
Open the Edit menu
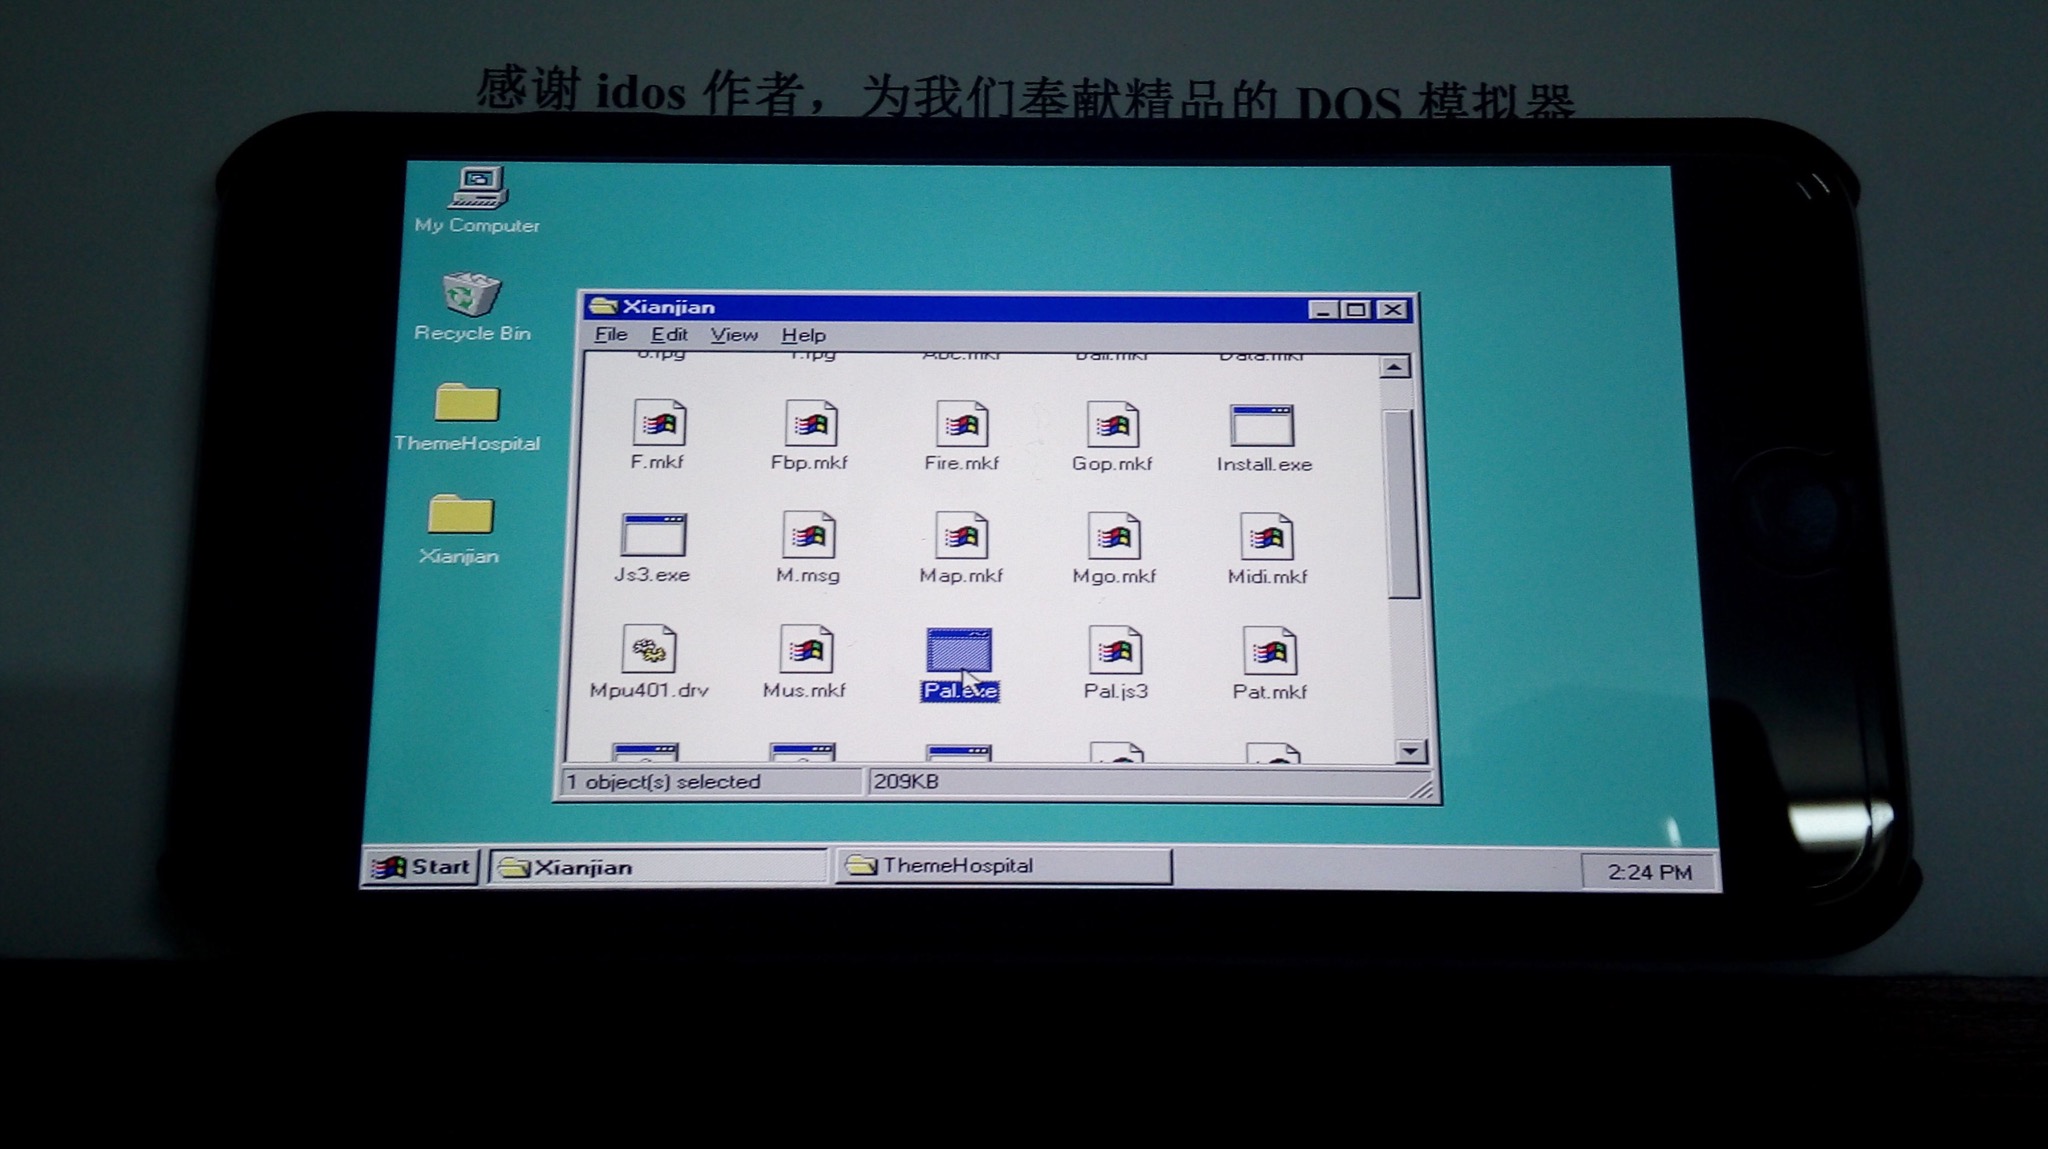click(669, 335)
